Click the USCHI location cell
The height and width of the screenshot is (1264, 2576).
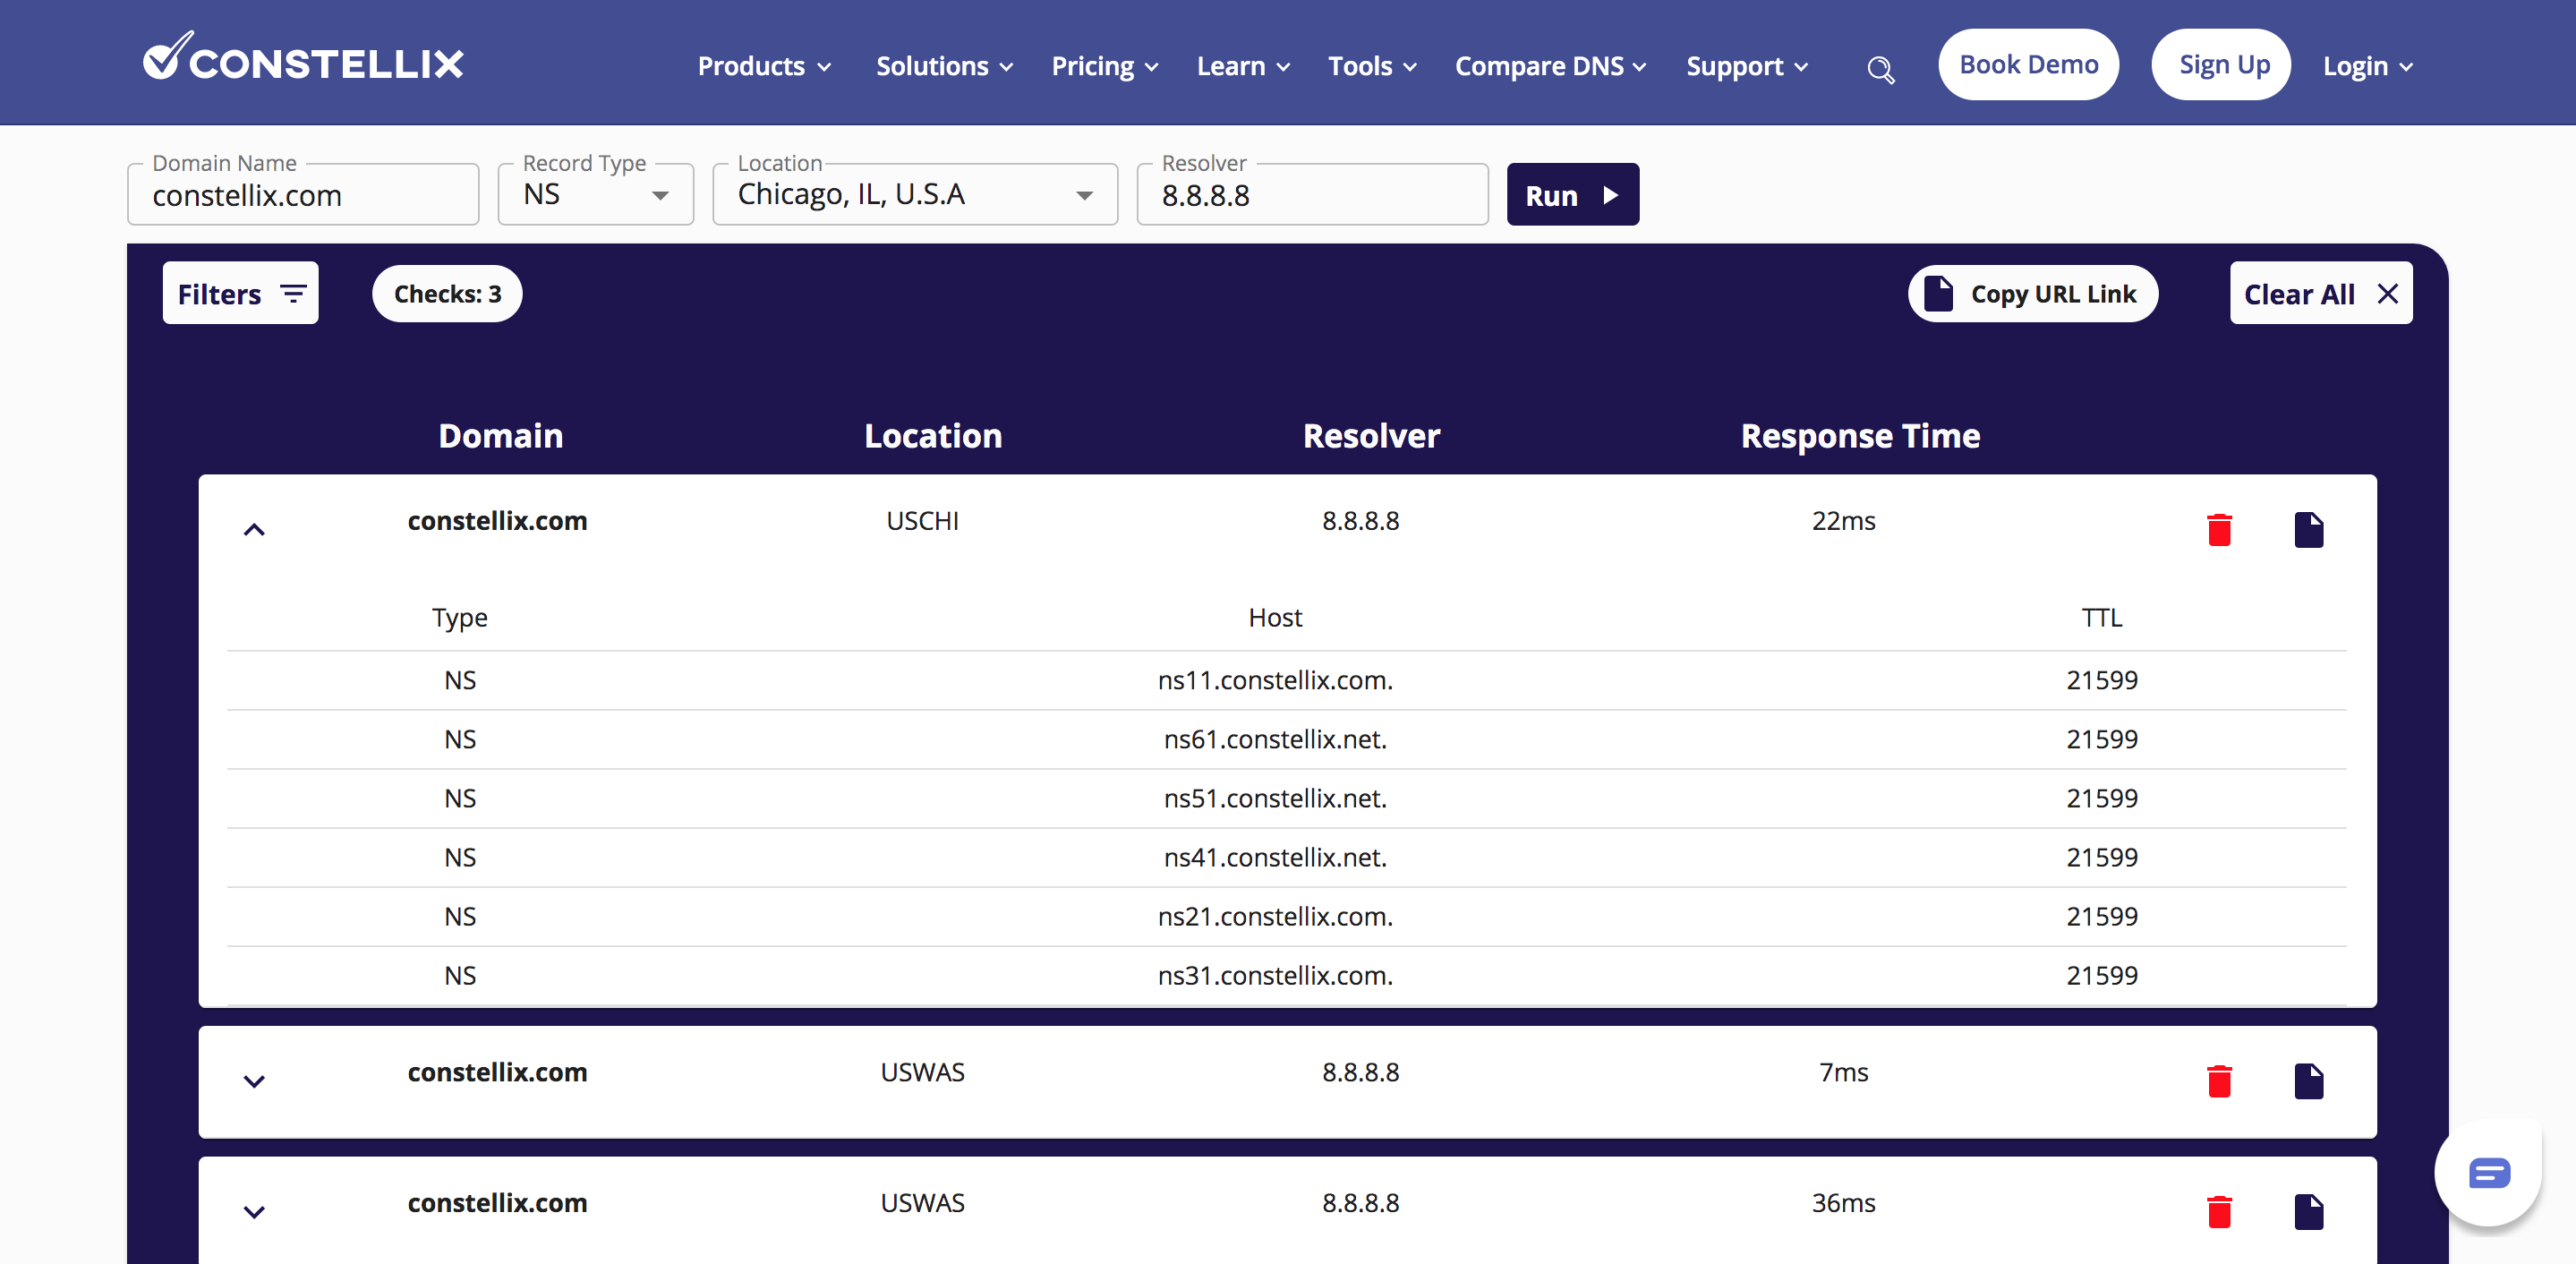tap(922, 521)
